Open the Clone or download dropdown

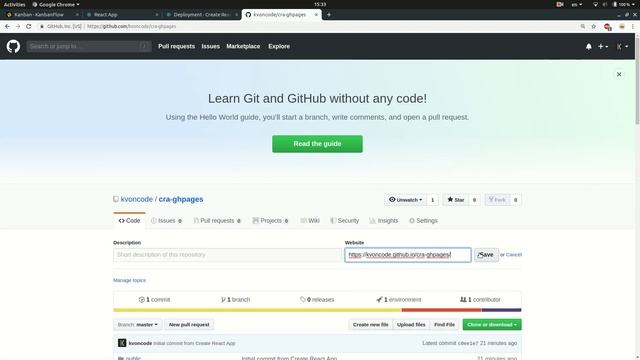492,324
